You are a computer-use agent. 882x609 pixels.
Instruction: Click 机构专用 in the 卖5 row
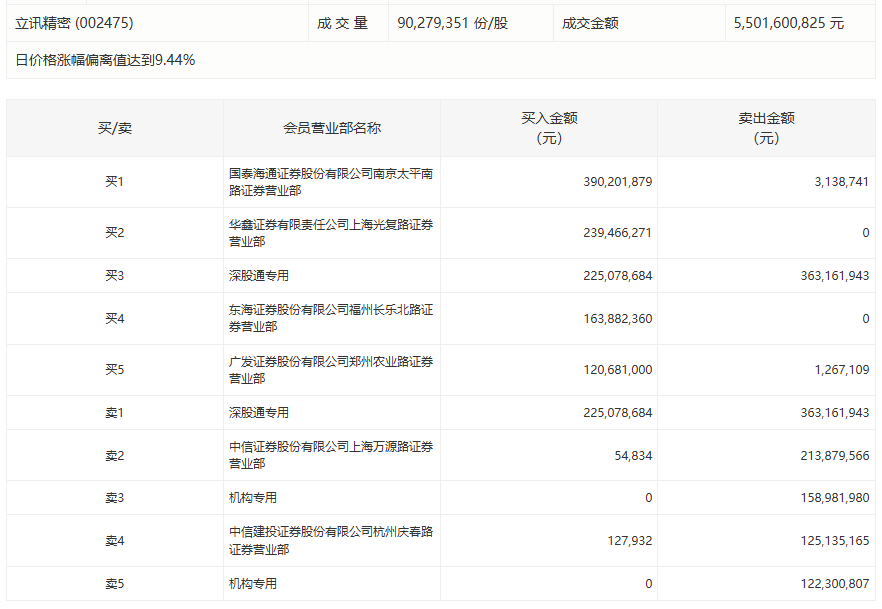click(x=253, y=584)
